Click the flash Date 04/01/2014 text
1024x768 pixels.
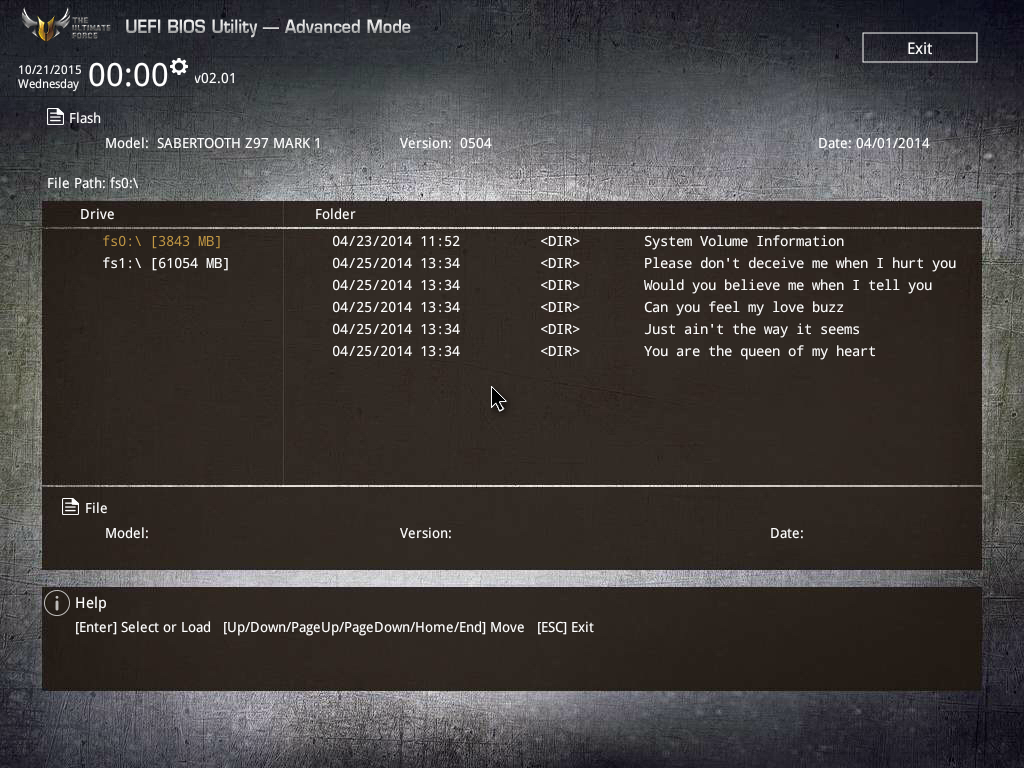point(874,143)
